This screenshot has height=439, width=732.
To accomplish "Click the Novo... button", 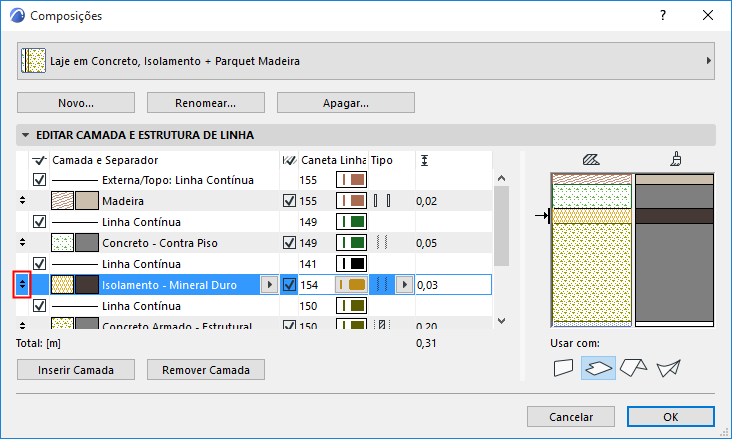I will point(76,103).
